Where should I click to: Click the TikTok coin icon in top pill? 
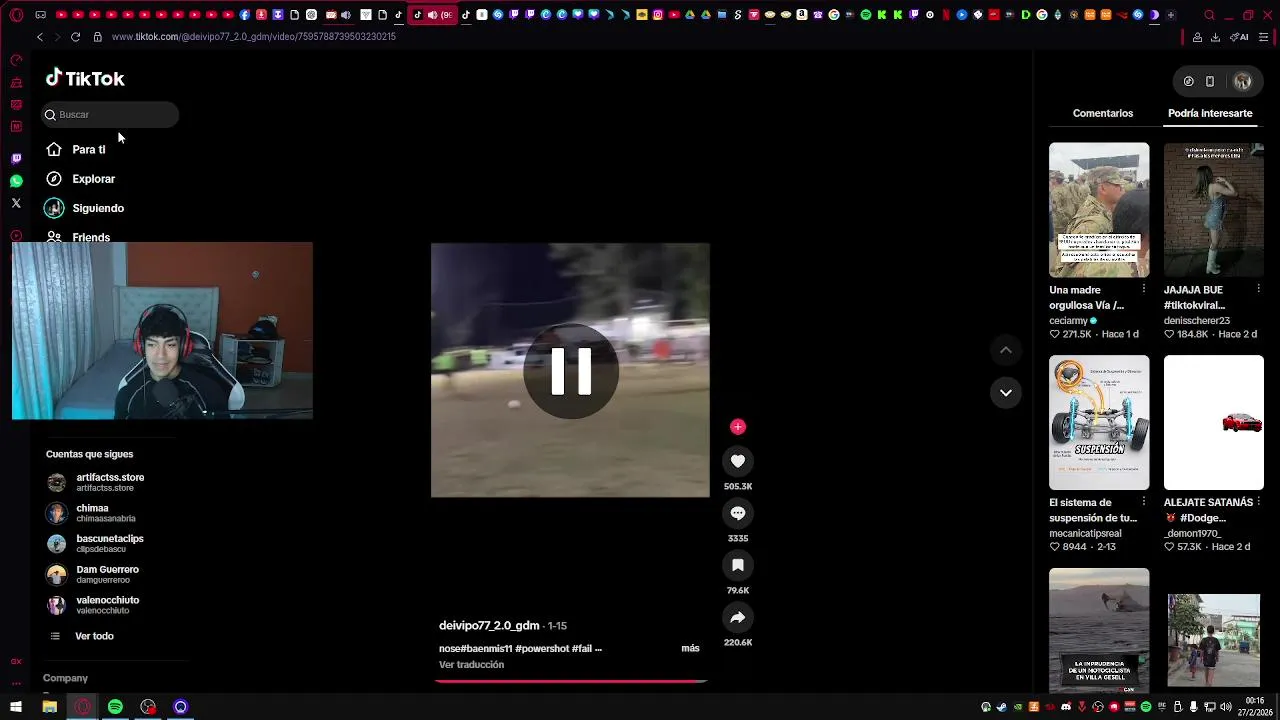(x=1188, y=82)
